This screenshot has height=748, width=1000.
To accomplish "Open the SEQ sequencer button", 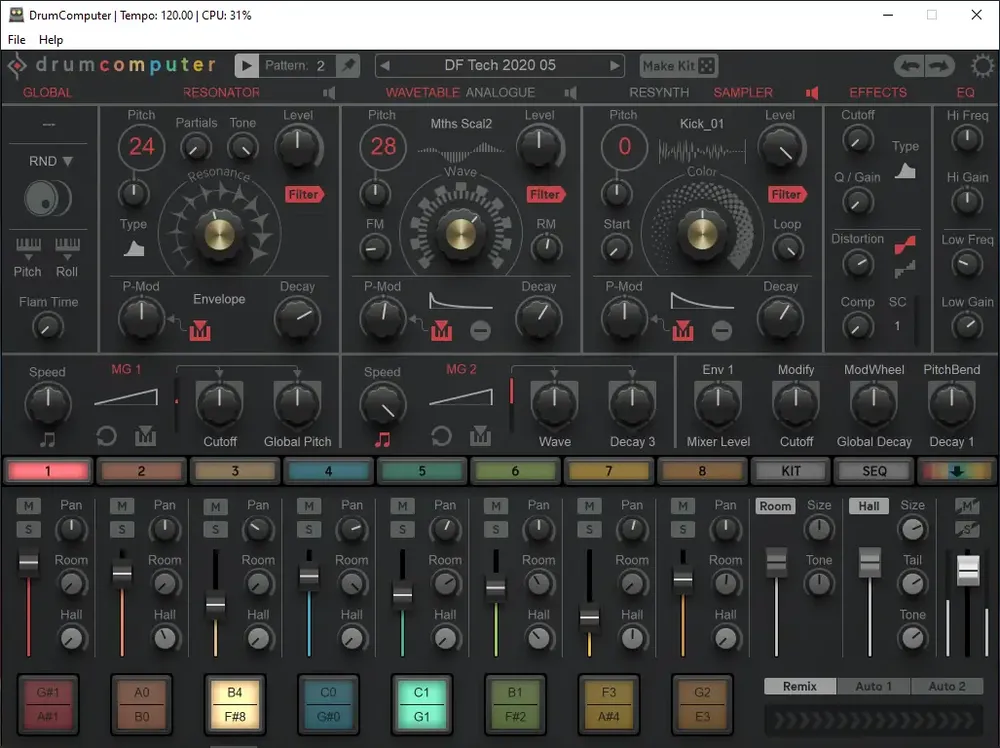I will click(874, 471).
